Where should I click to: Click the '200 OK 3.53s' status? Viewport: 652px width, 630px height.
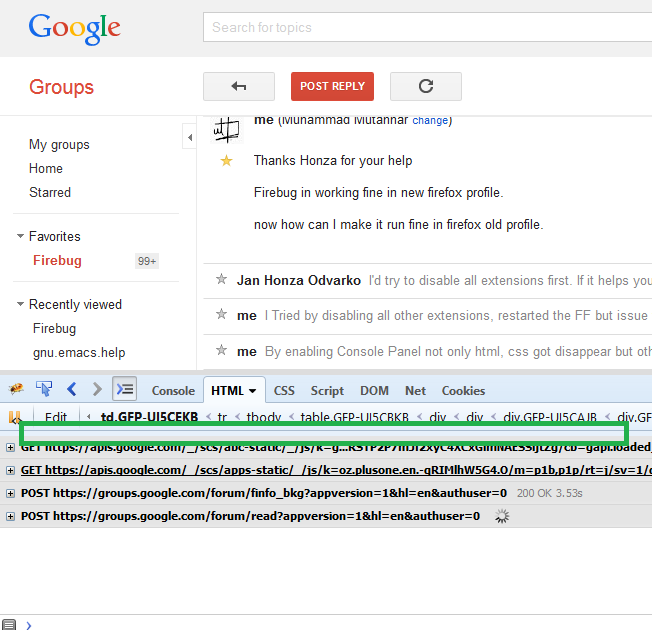pos(549,493)
